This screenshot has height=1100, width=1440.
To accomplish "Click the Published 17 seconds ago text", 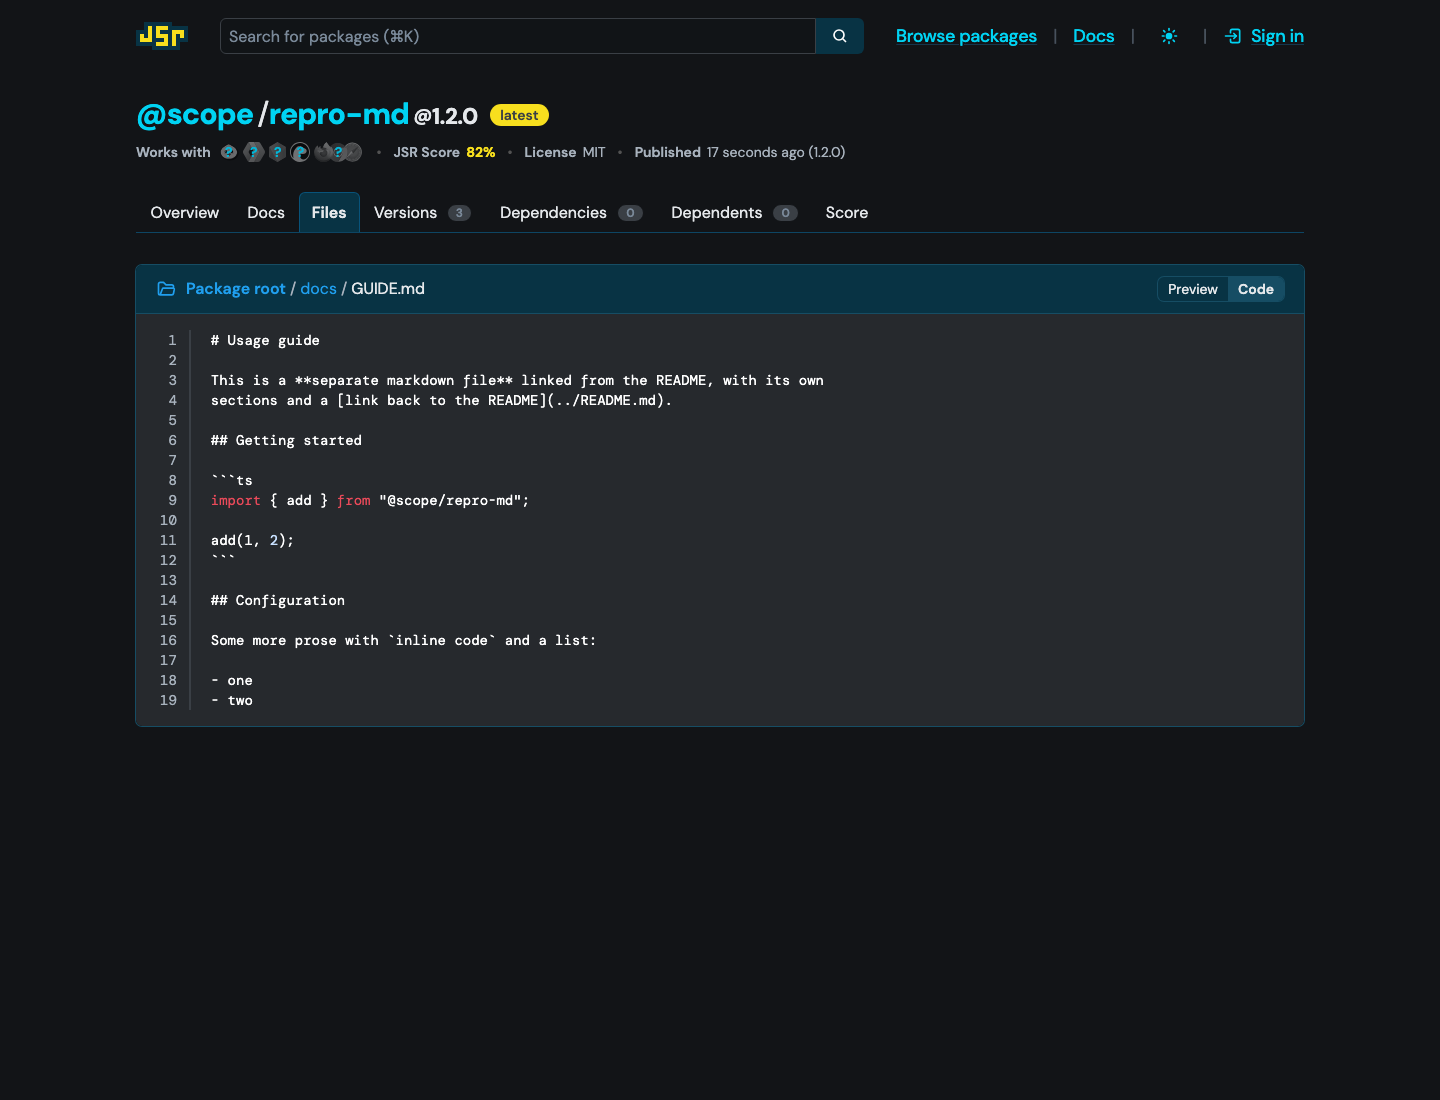I will click(x=740, y=152).
